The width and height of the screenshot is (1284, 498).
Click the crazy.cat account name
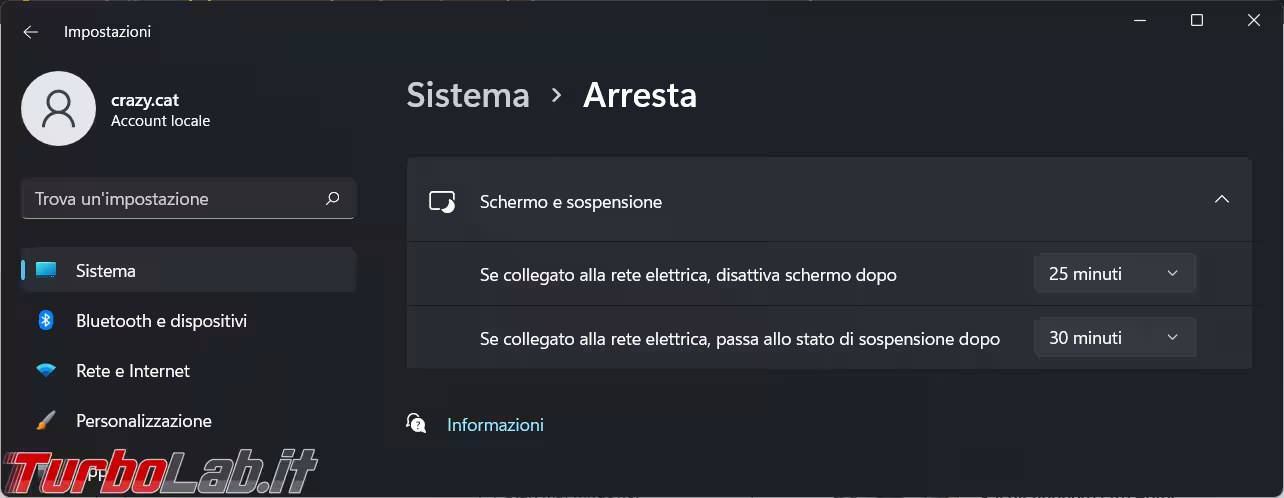click(145, 100)
